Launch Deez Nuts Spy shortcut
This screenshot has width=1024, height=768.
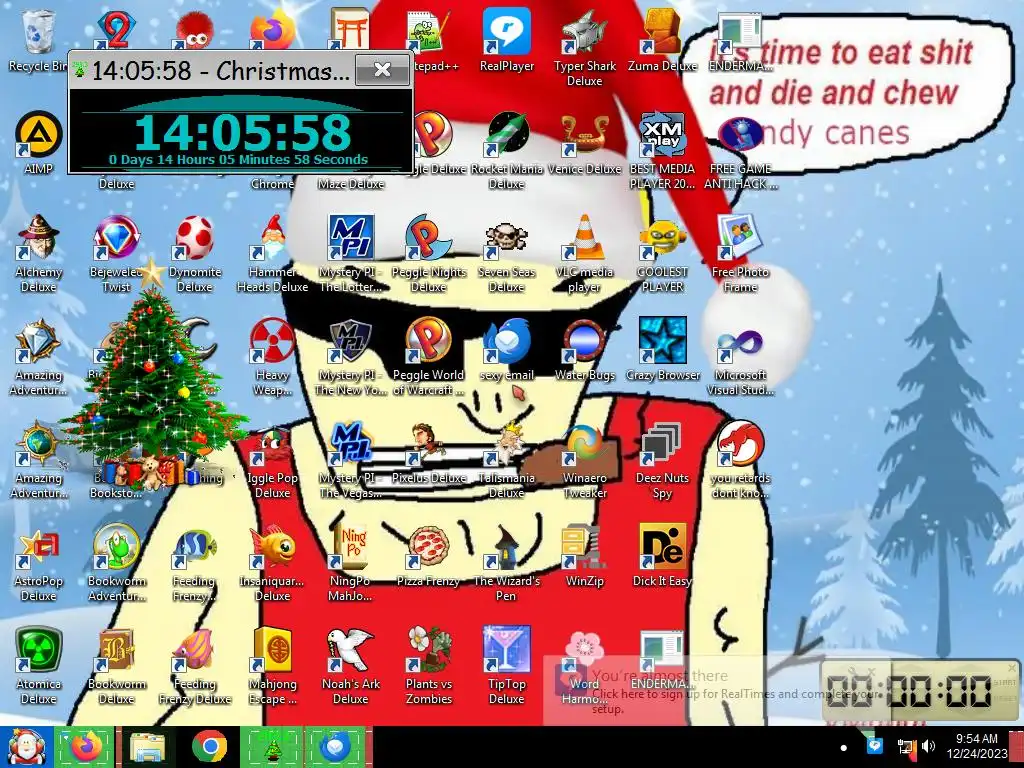pyautogui.click(x=662, y=460)
